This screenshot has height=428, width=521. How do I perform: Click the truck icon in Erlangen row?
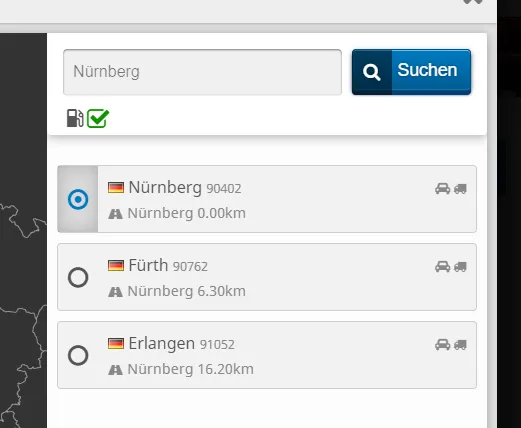(460, 345)
